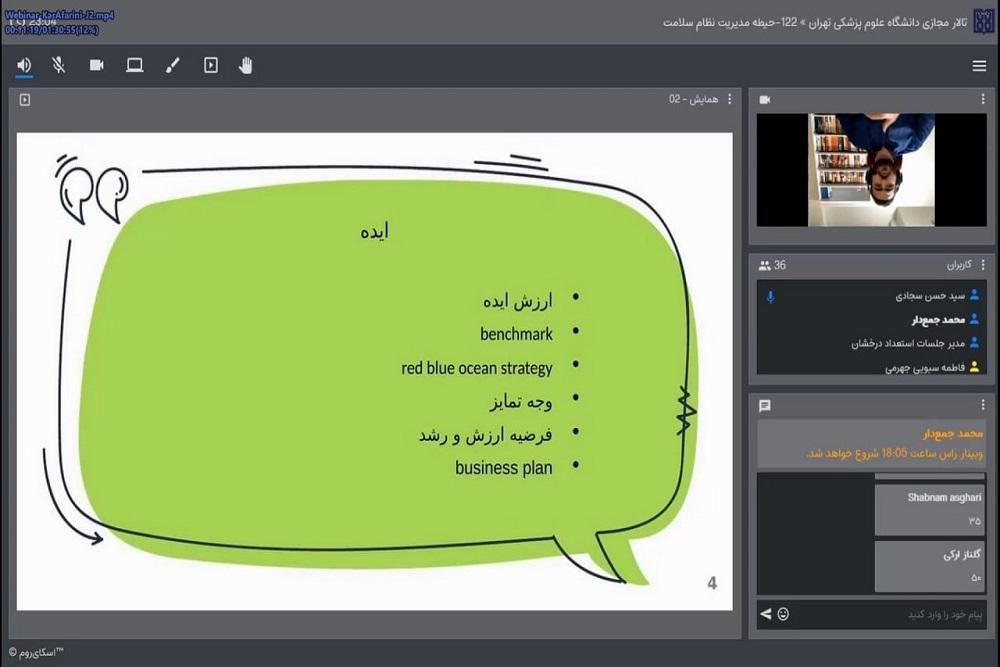Turn on the webcam from the toolbar
The image size is (1000, 667).
click(97, 65)
